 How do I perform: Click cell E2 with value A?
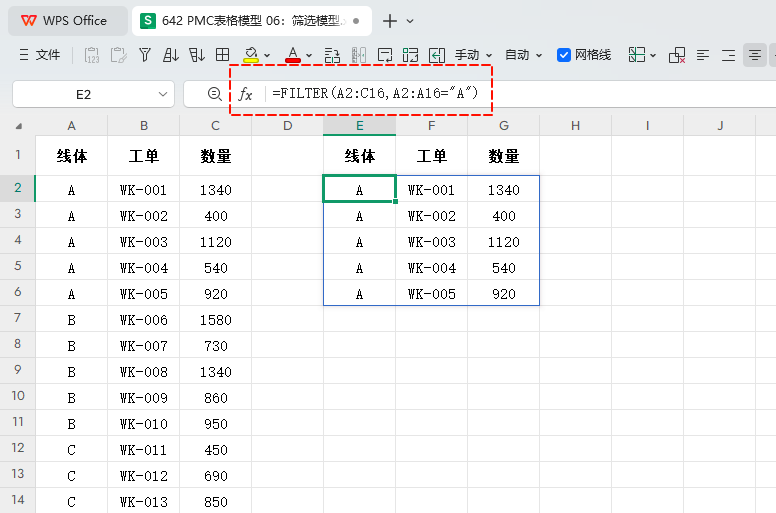[x=359, y=190]
